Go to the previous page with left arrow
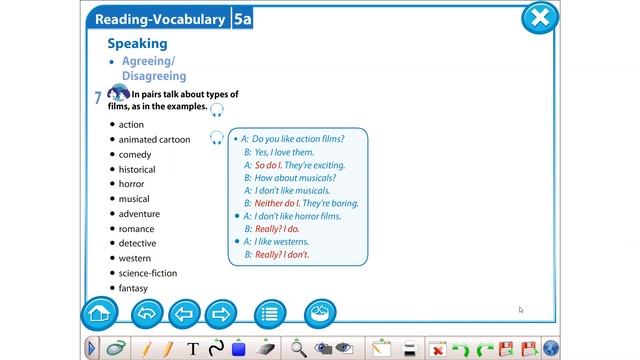 (x=184, y=314)
